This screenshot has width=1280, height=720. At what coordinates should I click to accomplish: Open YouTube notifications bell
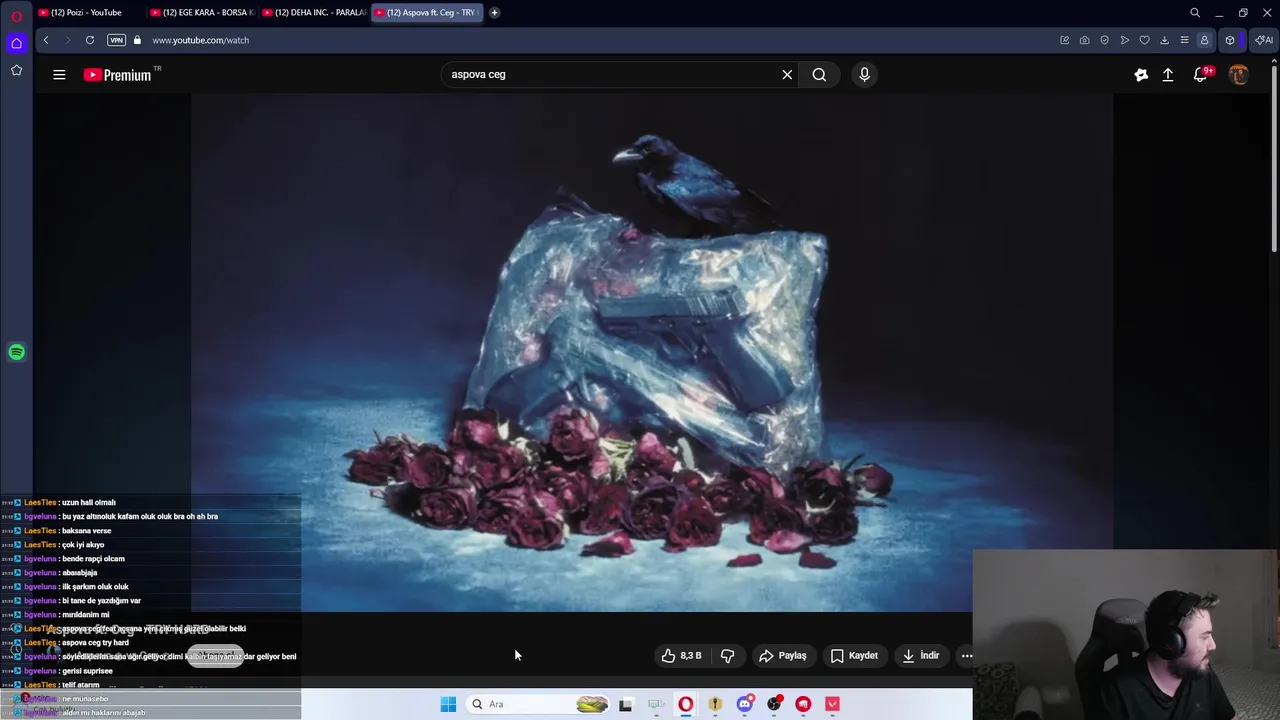click(1201, 74)
